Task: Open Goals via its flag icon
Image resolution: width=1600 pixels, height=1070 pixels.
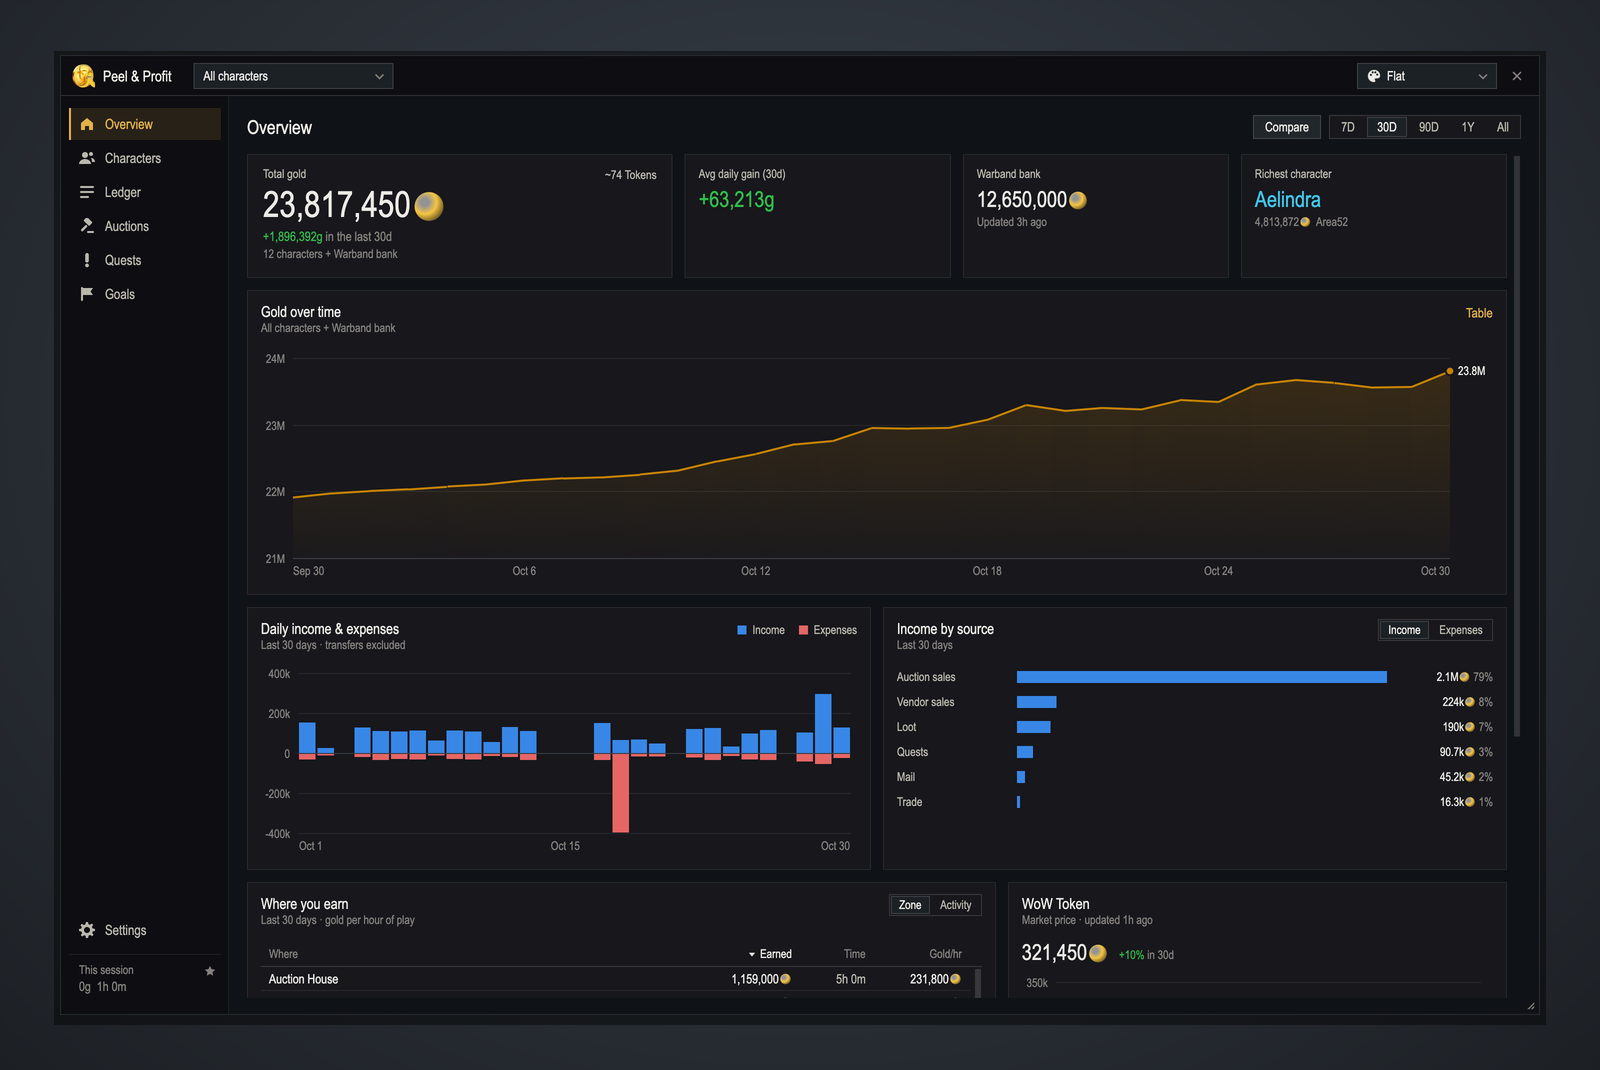Action: click(x=87, y=294)
